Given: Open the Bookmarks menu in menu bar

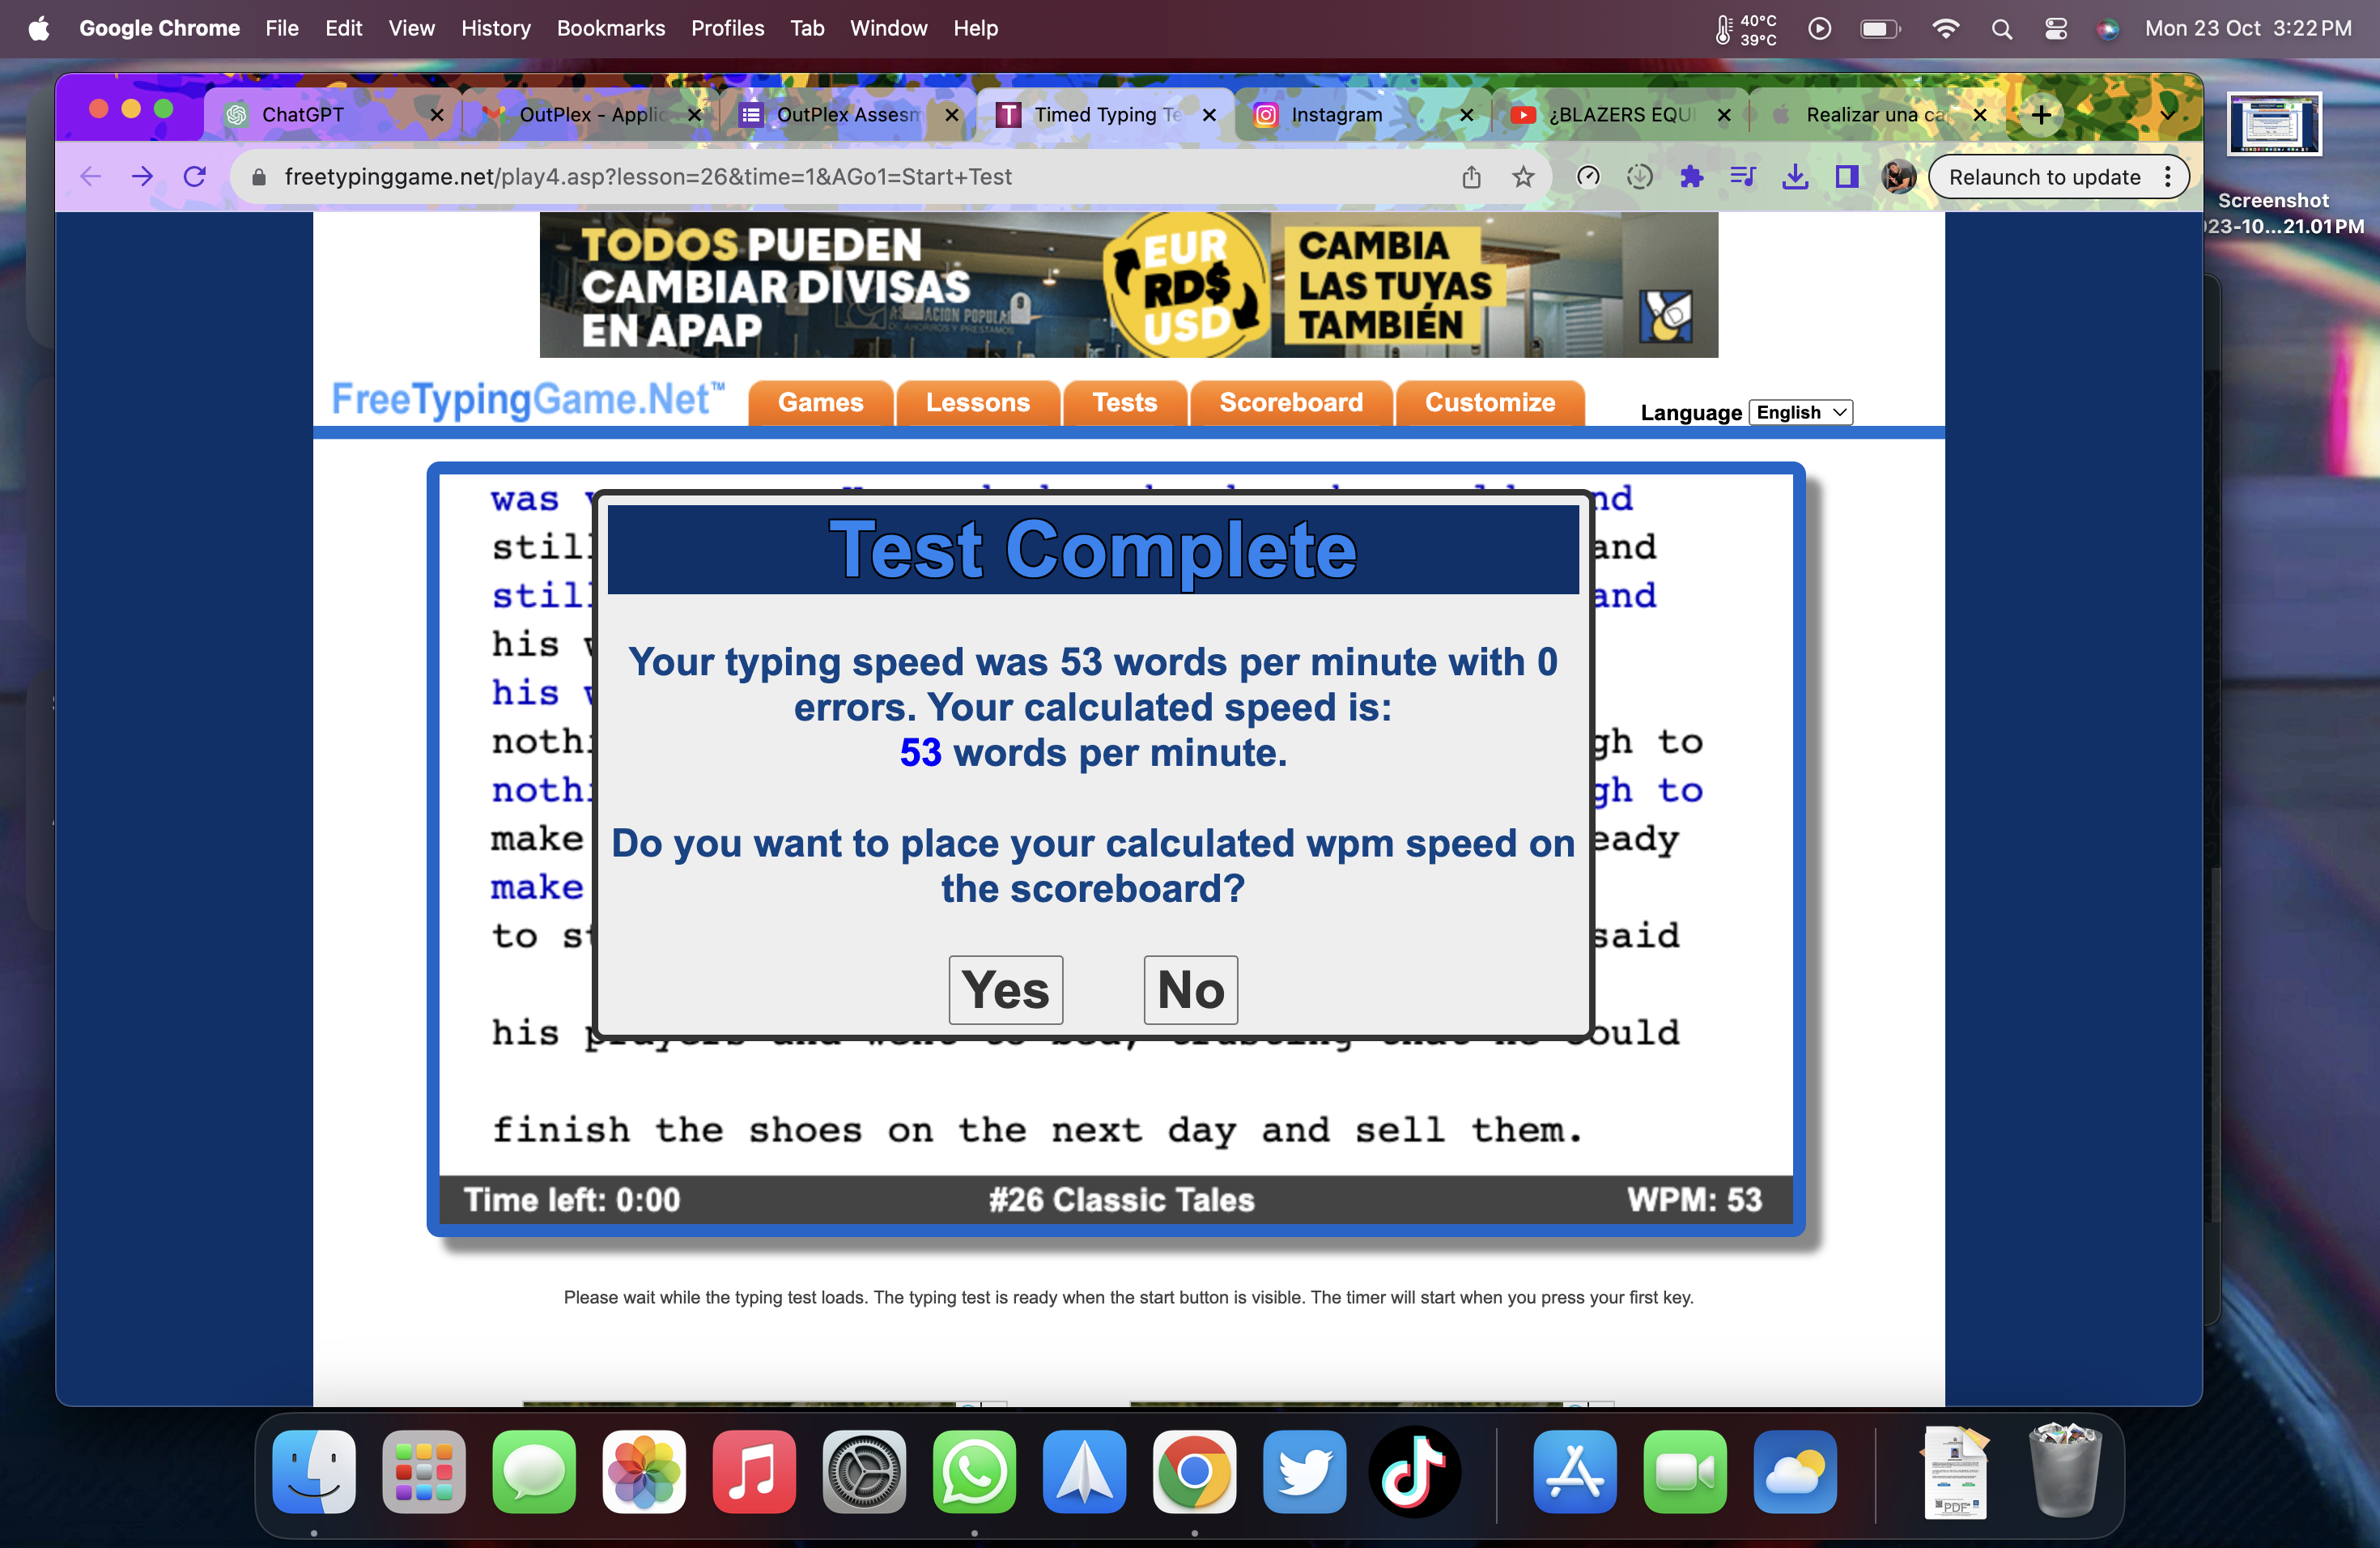Looking at the screenshot, I should pos(610,28).
